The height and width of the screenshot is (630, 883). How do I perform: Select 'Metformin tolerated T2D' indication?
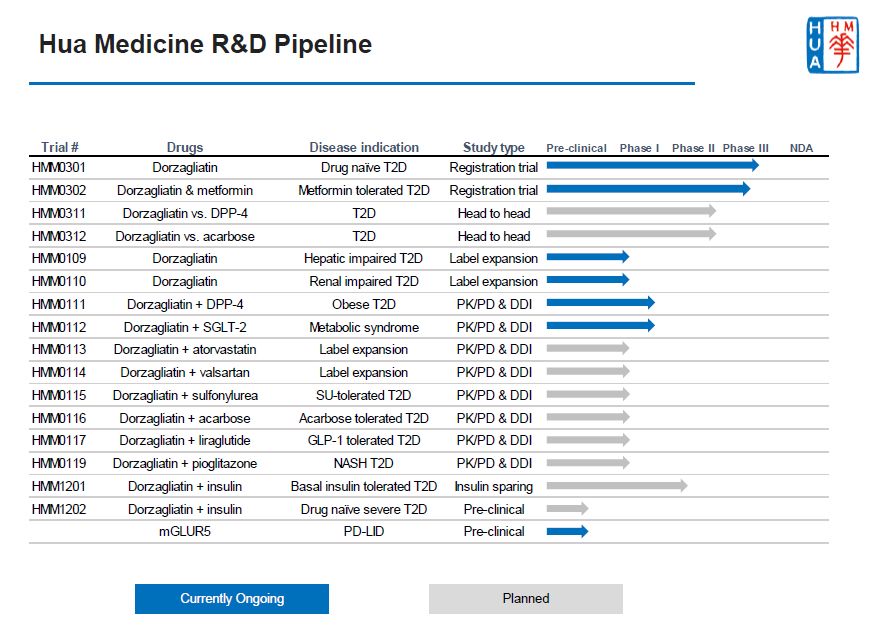point(364,190)
